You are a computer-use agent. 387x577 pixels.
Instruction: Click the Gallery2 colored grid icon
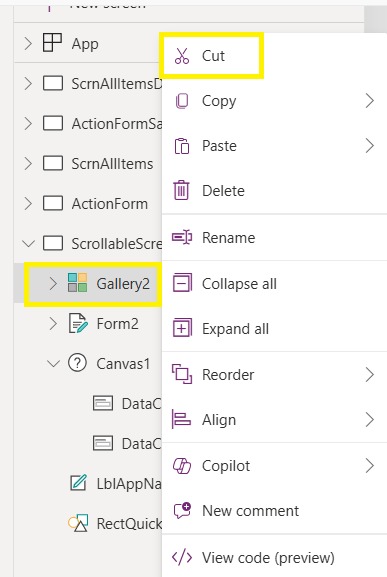click(x=78, y=283)
